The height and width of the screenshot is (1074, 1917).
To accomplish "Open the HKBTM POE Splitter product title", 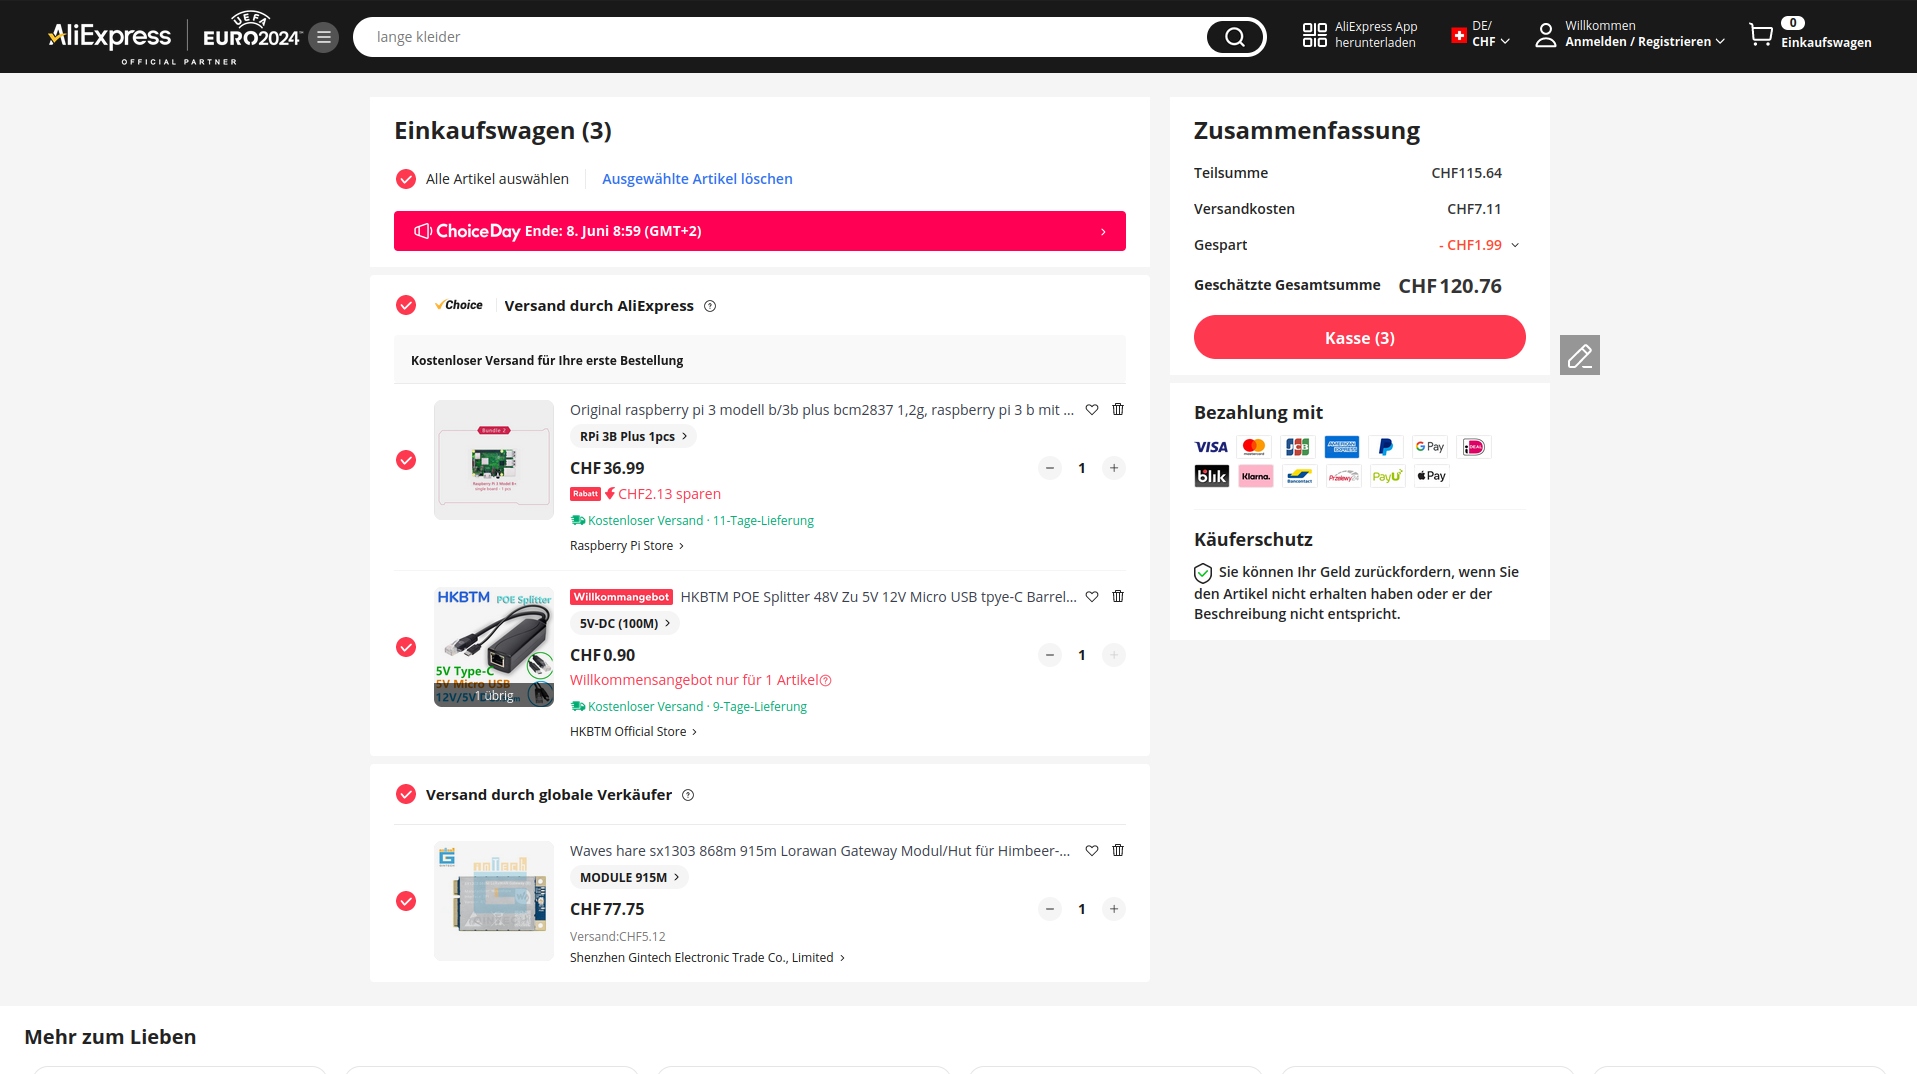I will click(878, 597).
